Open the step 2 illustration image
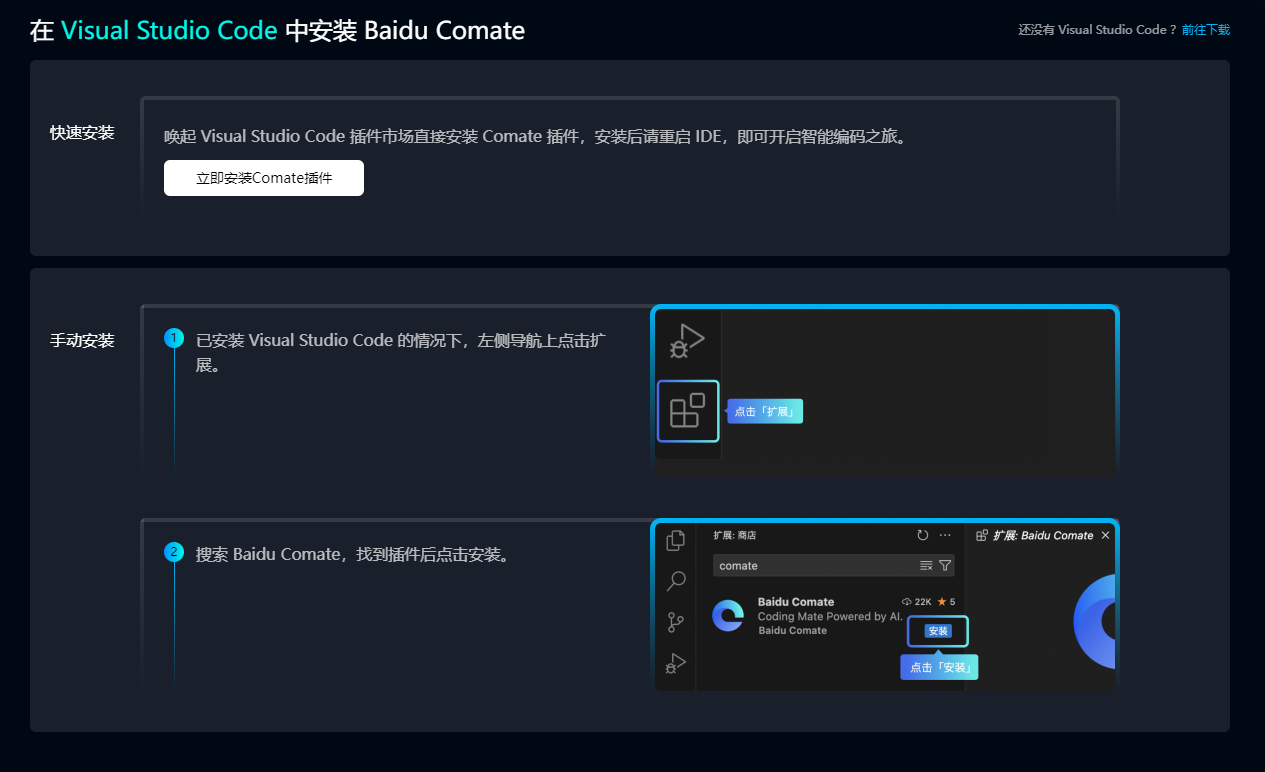The image size is (1265, 772). pyautogui.click(x=885, y=605)
